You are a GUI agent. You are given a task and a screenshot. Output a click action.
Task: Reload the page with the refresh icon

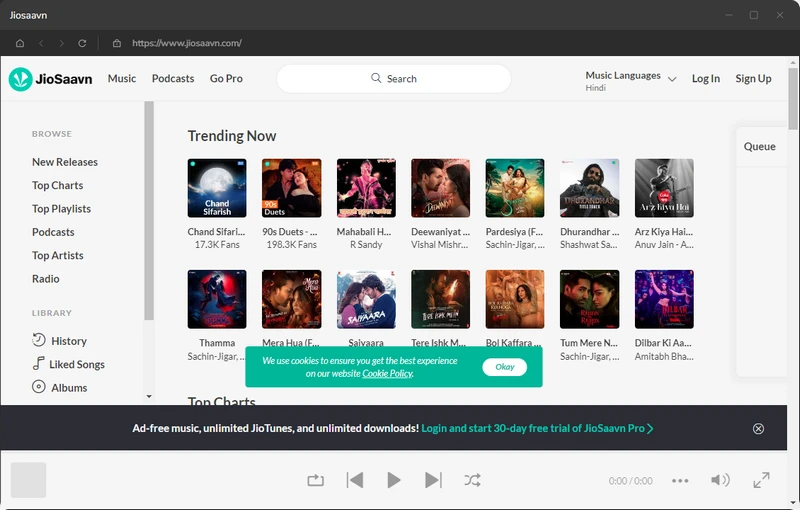tap(82, 43)
